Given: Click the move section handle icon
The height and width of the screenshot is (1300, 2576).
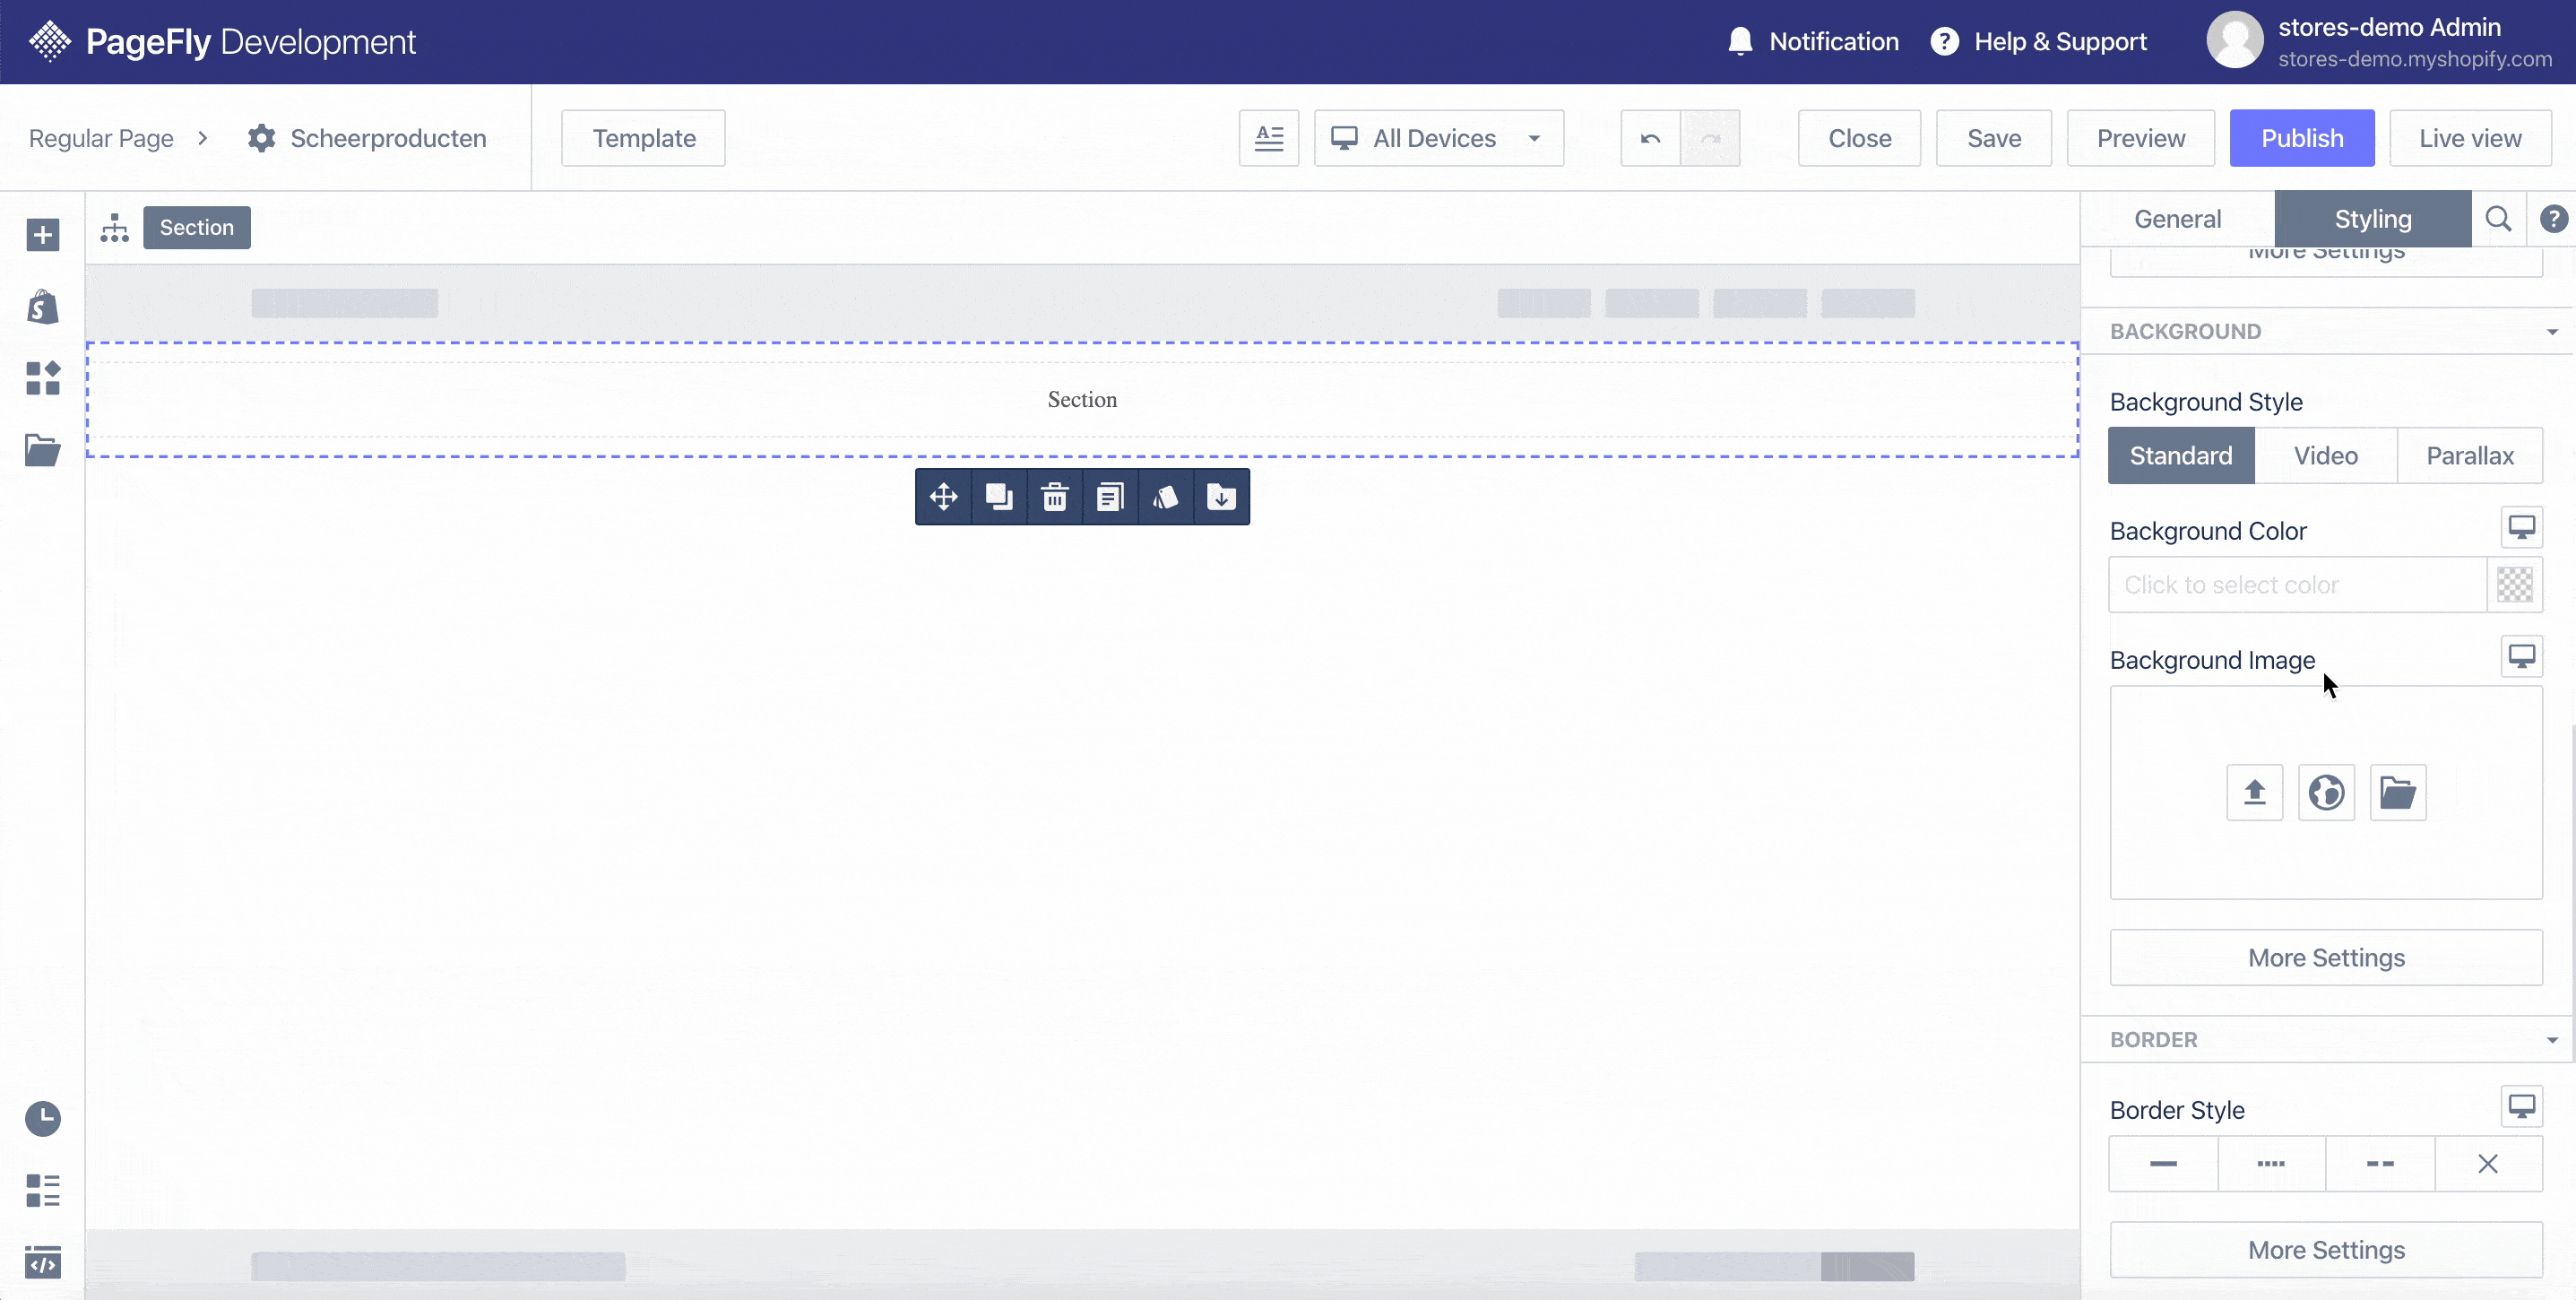Looking at the screenshot, I should tap(943, 497).
